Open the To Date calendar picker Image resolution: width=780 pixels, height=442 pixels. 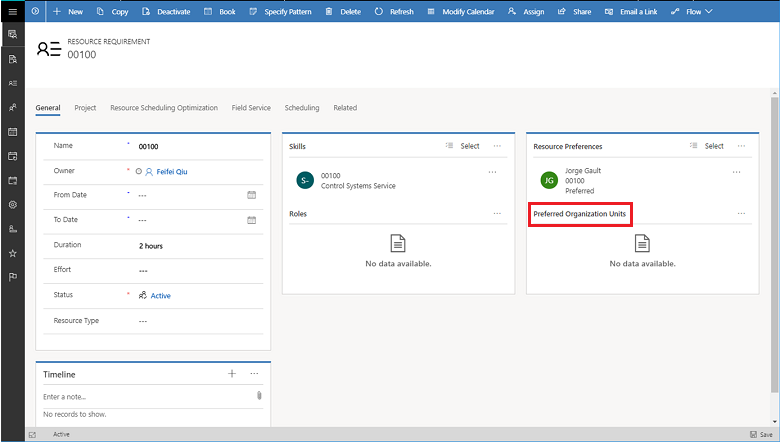point(251,219)
